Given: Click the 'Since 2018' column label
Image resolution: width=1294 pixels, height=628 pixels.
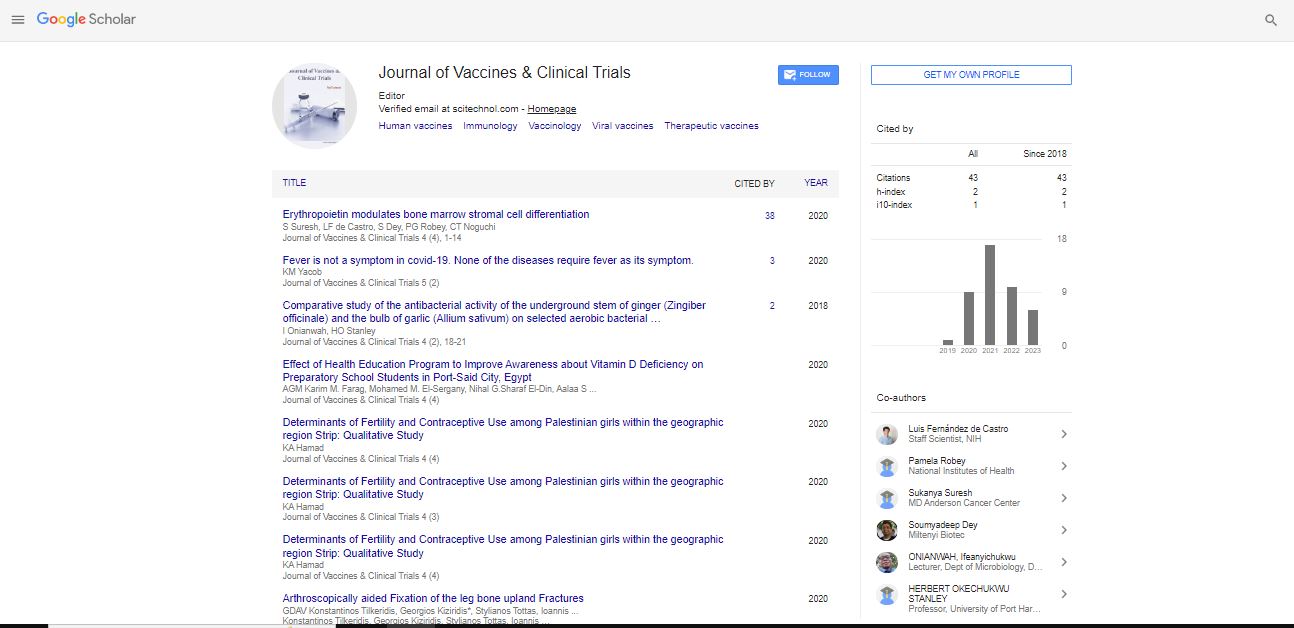Looking at the screenshot, I should [x=1045, y=154].
